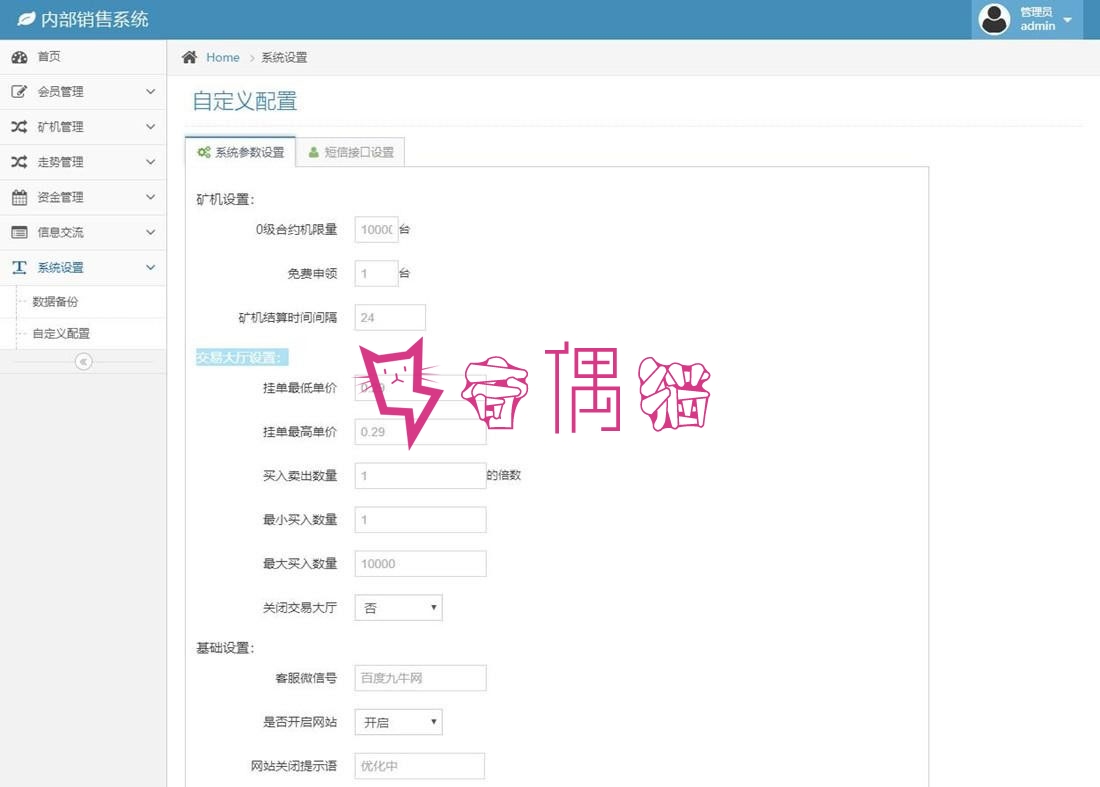
Task: Expand 资金管理 menu chevron
Action: point(150,197)
